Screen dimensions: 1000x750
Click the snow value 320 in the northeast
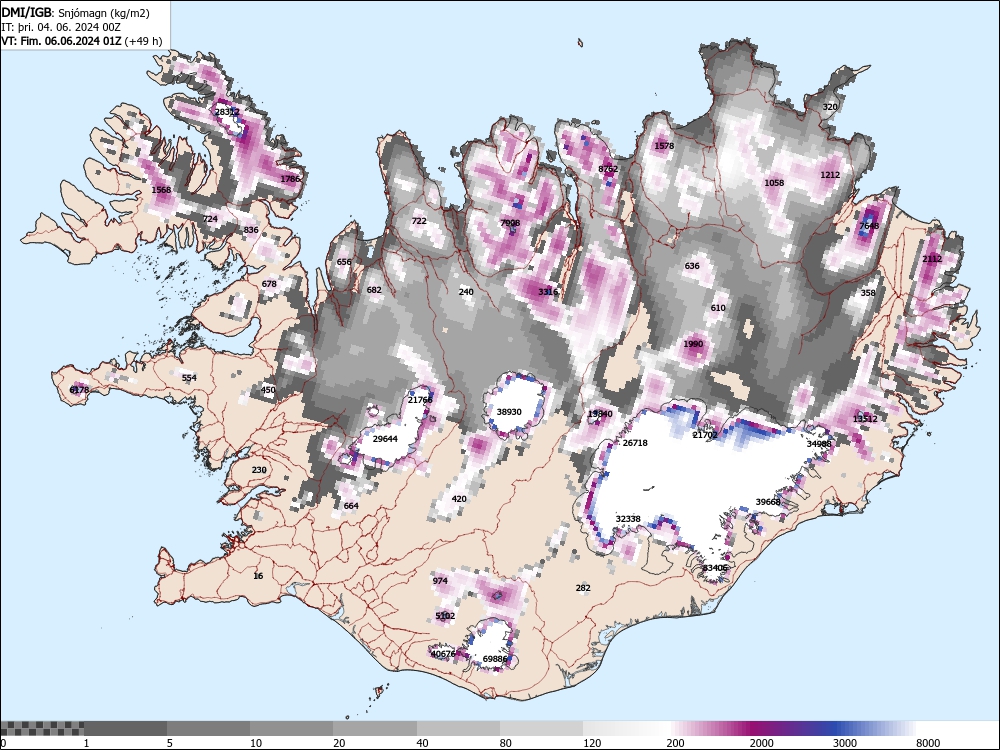pyautogui.click(x=830, y=107)
